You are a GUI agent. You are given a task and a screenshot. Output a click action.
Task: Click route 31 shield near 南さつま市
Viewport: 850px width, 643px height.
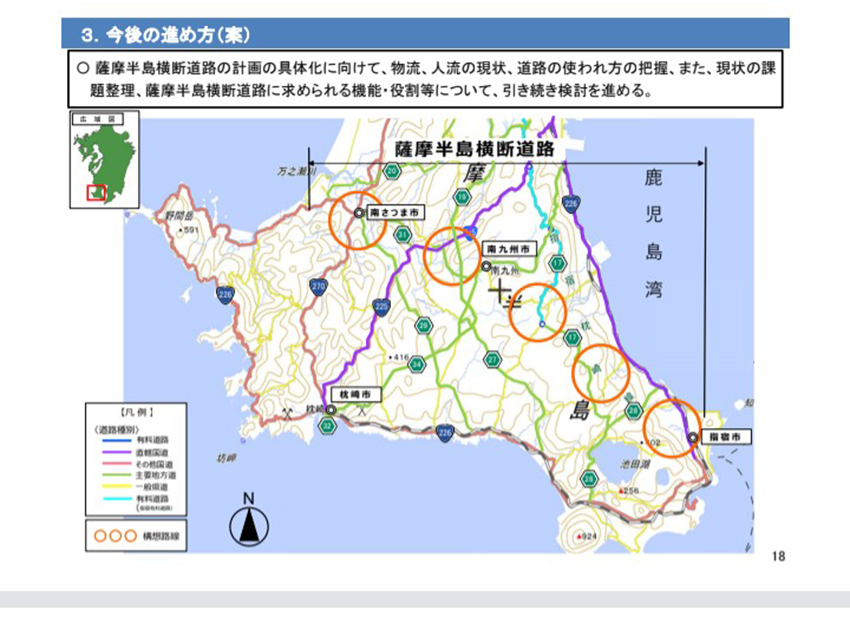click(403, 235)
